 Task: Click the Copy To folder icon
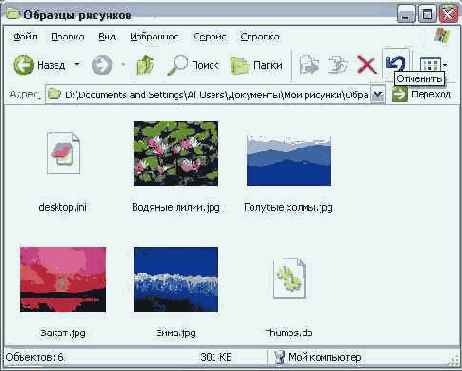coord(338,65)
